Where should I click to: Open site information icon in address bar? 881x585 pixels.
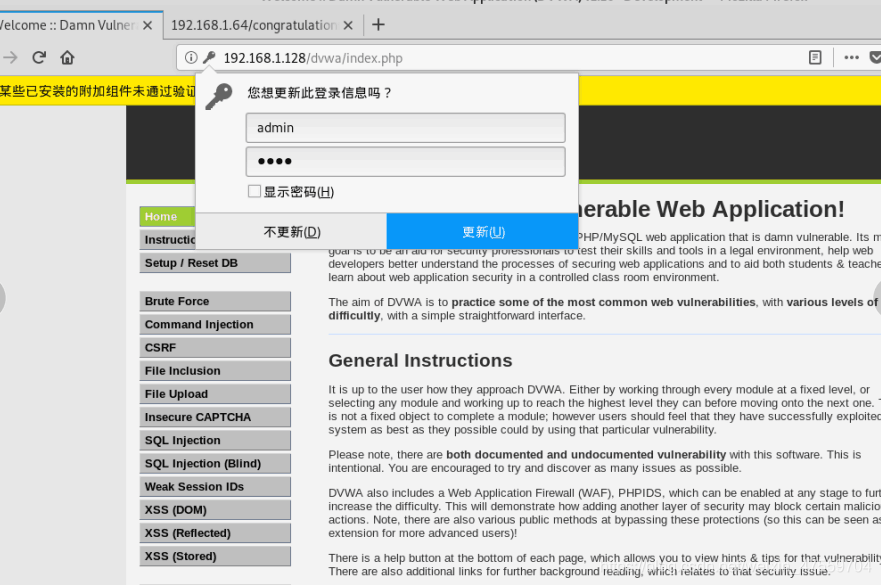[191, 57]
